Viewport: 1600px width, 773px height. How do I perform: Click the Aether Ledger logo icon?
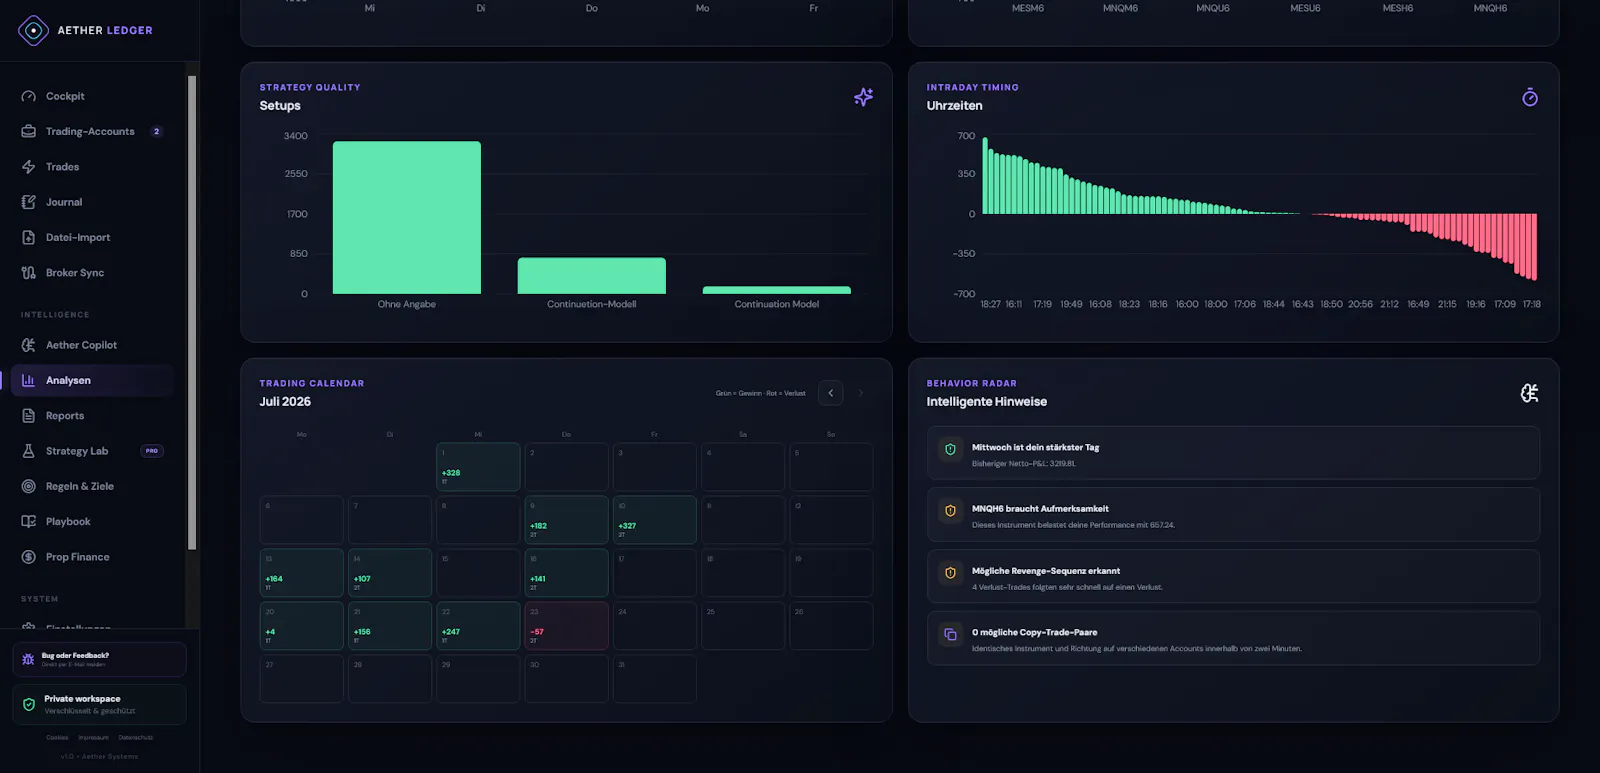[33, 30]
